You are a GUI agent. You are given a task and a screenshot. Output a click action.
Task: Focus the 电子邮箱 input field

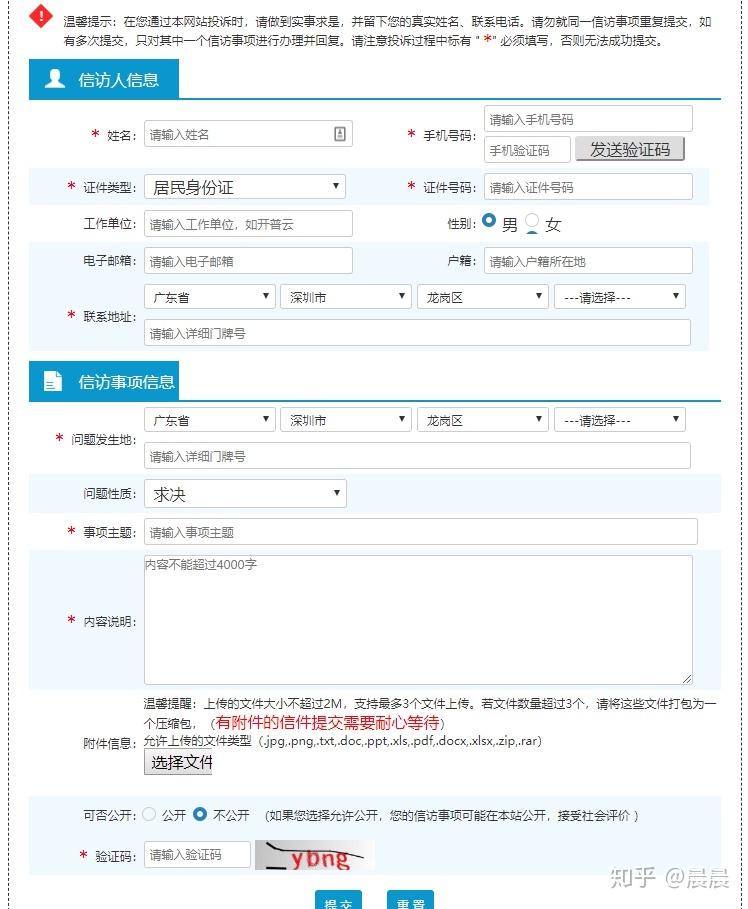248,261
